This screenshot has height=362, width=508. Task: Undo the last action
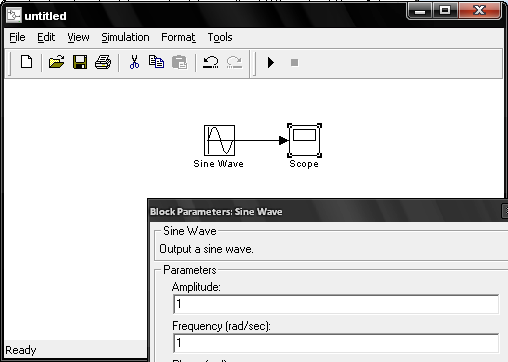tap(211, 62)
